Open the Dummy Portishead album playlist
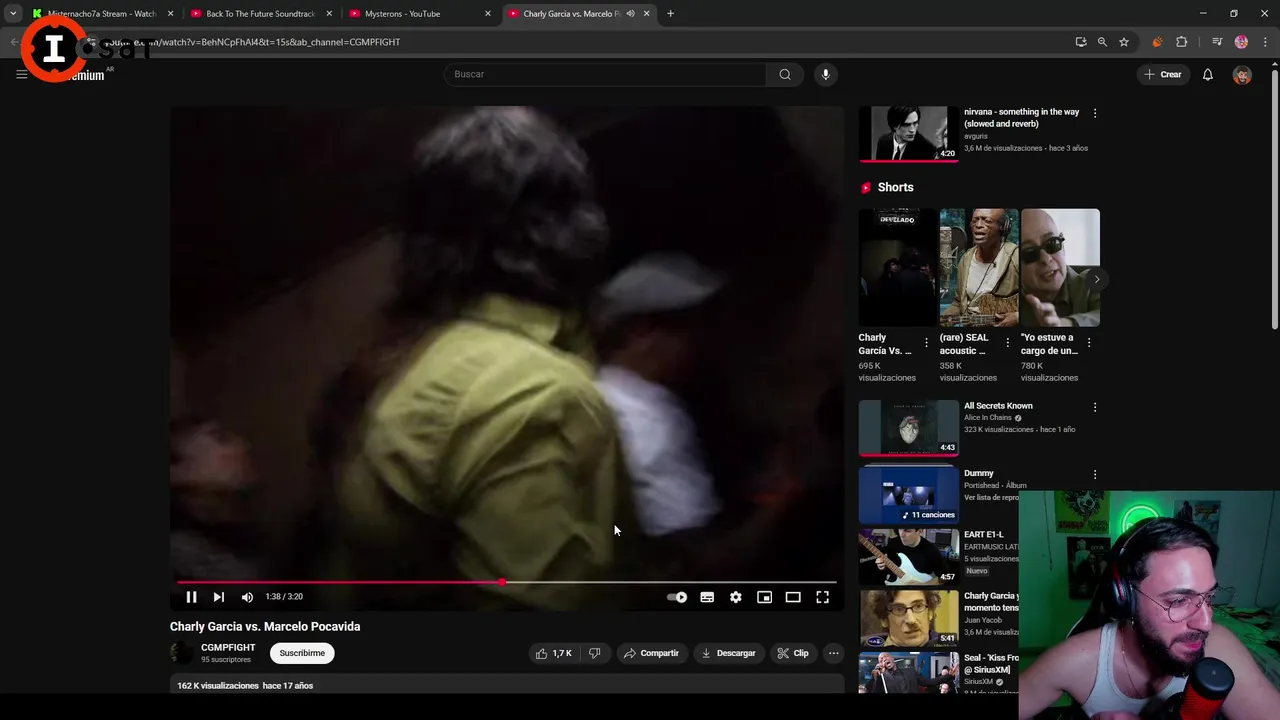 [908, 494]
